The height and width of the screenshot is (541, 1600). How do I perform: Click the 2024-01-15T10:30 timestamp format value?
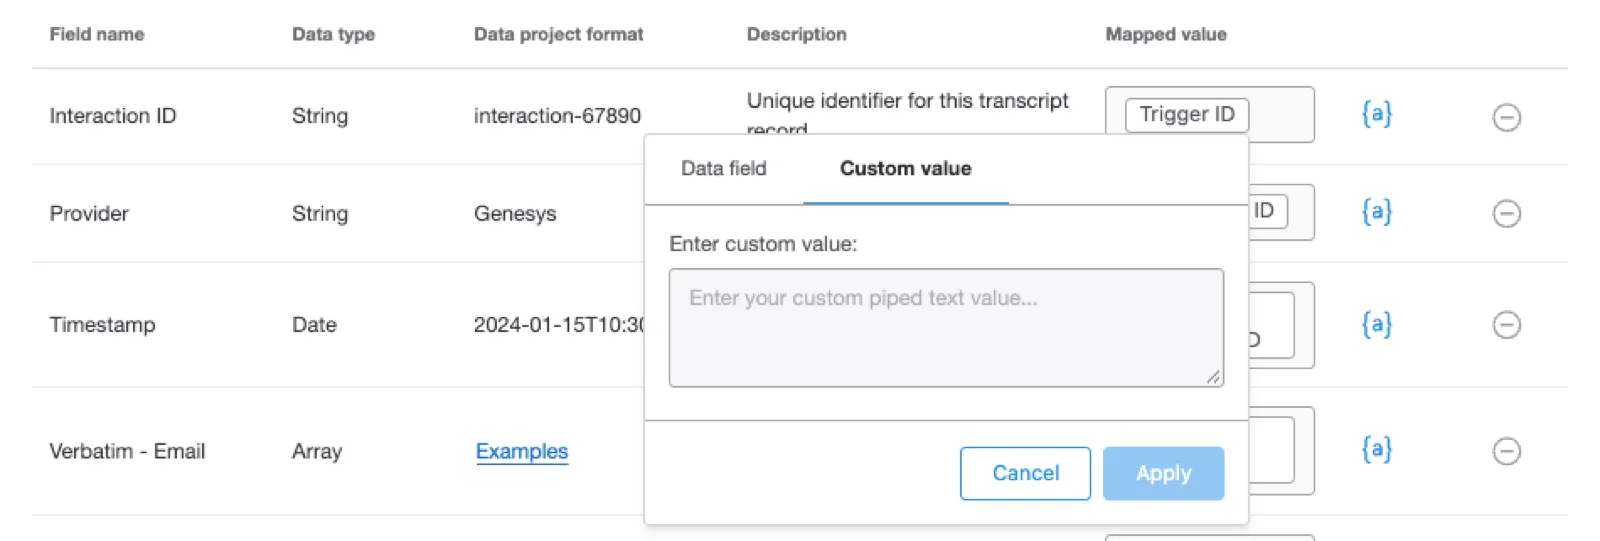[x=559, y=325]
